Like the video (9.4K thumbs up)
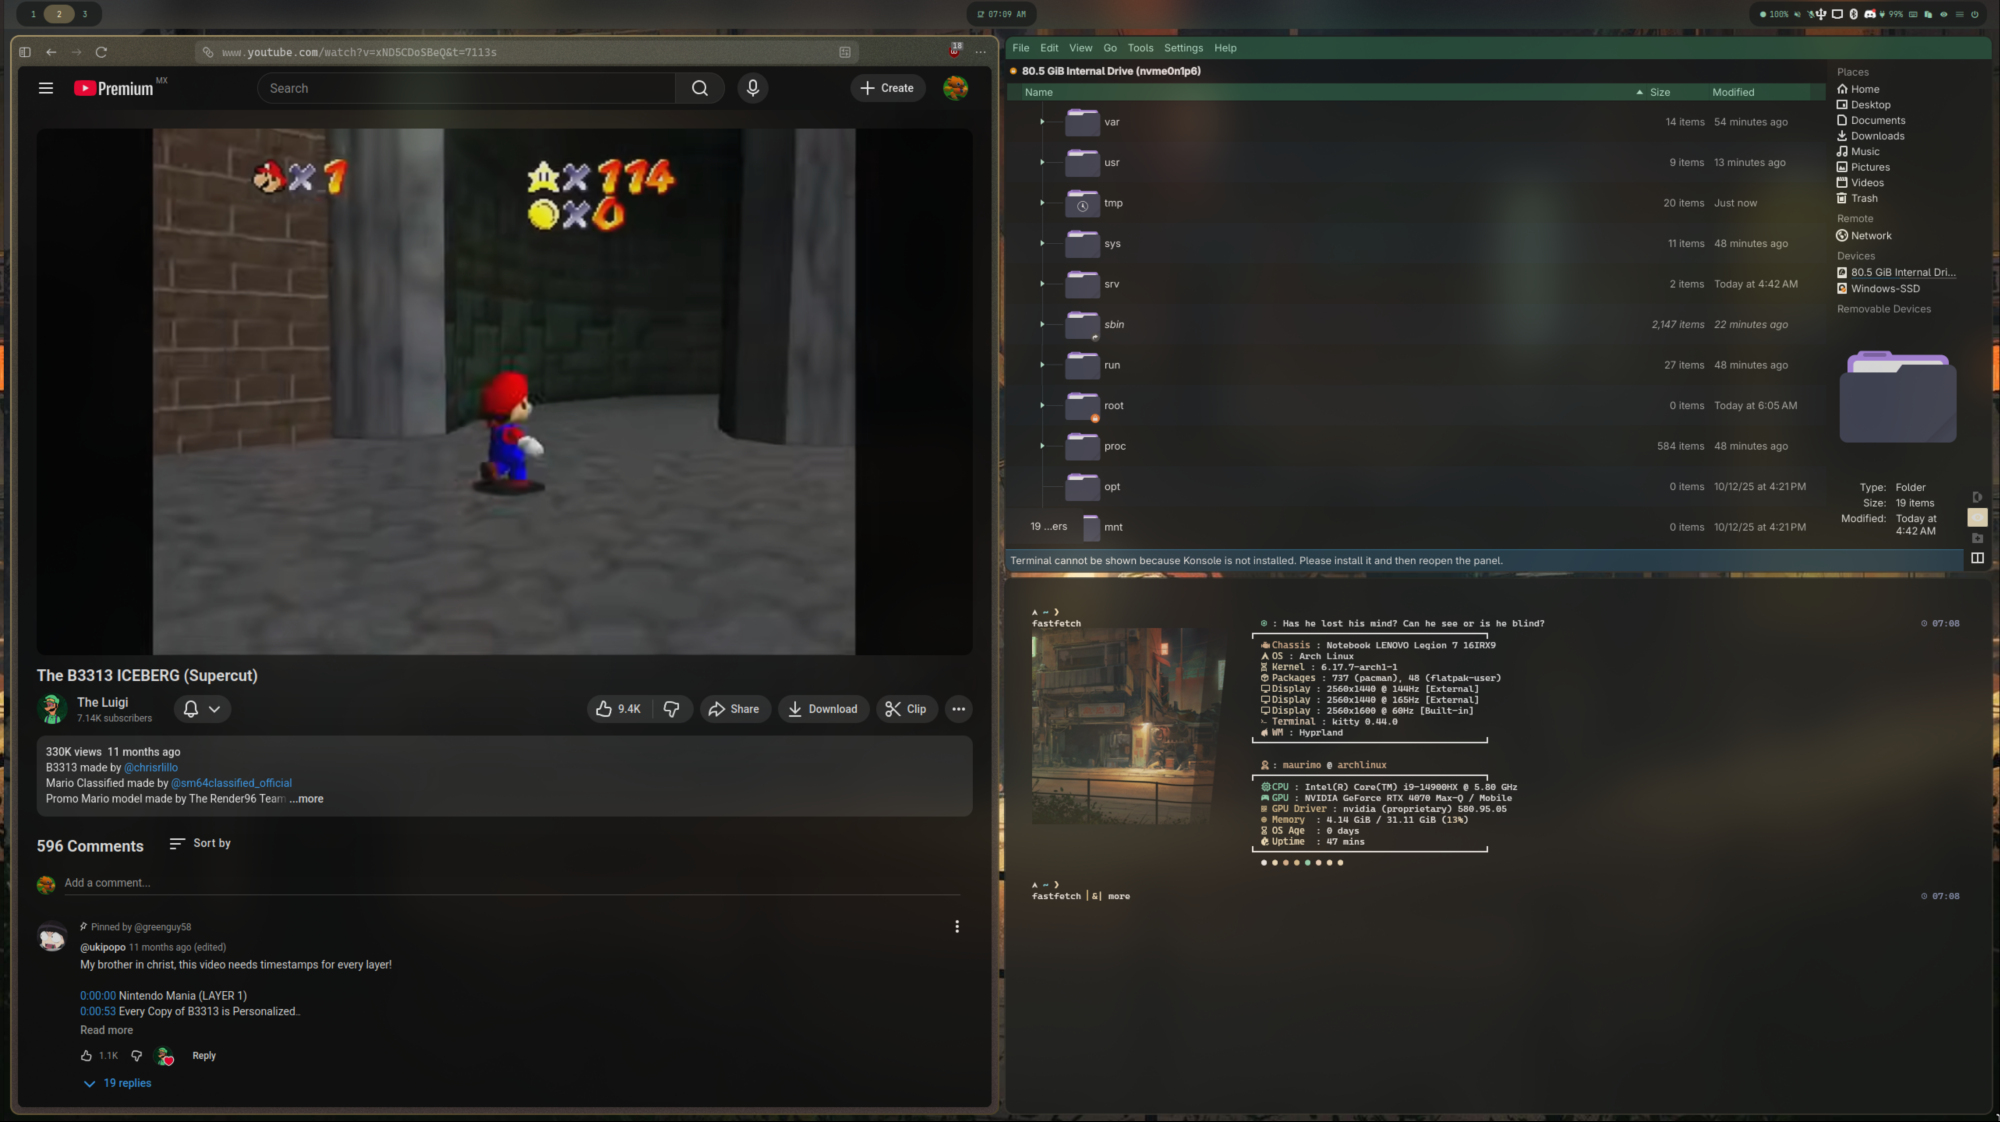The width and height of the screenshot is (2000, 1122). [618, 709]
